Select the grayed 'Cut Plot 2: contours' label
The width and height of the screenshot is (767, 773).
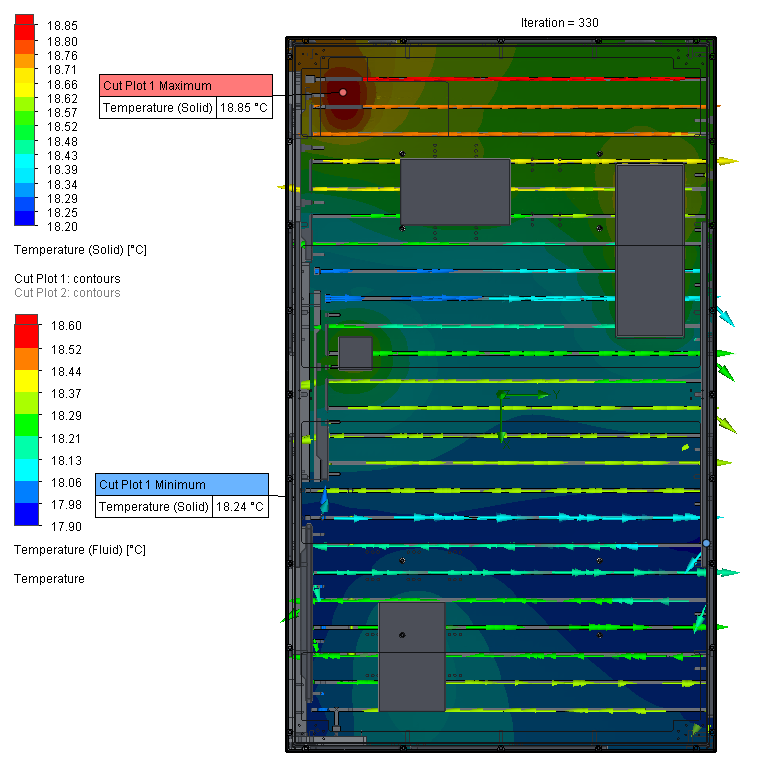tap(67, 293)
